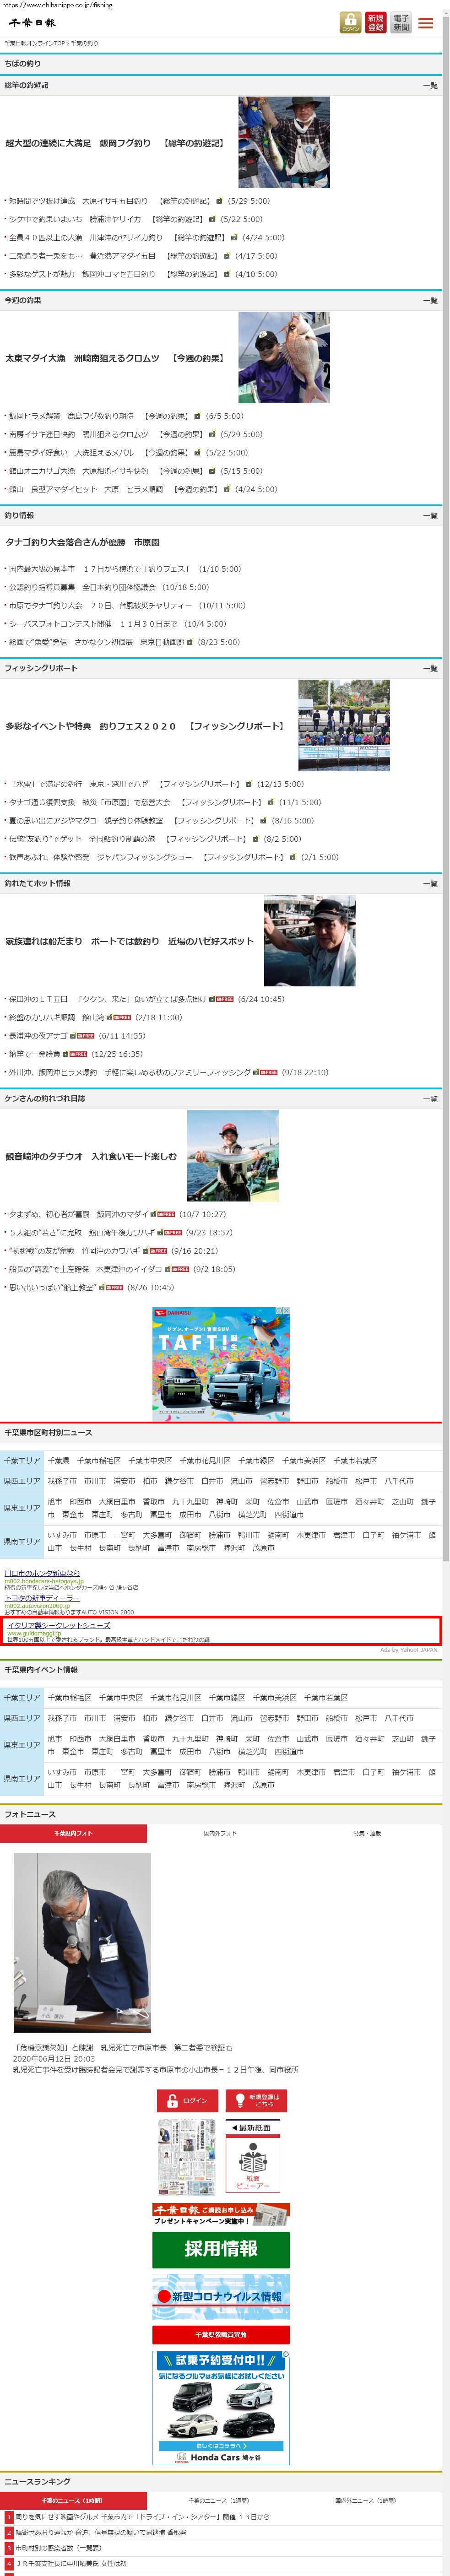Open headline 超大型の連続に大満足 飯岡フグ釣り
The height and width of the screenshot is (2576, 450).
[x=114, y=143]
